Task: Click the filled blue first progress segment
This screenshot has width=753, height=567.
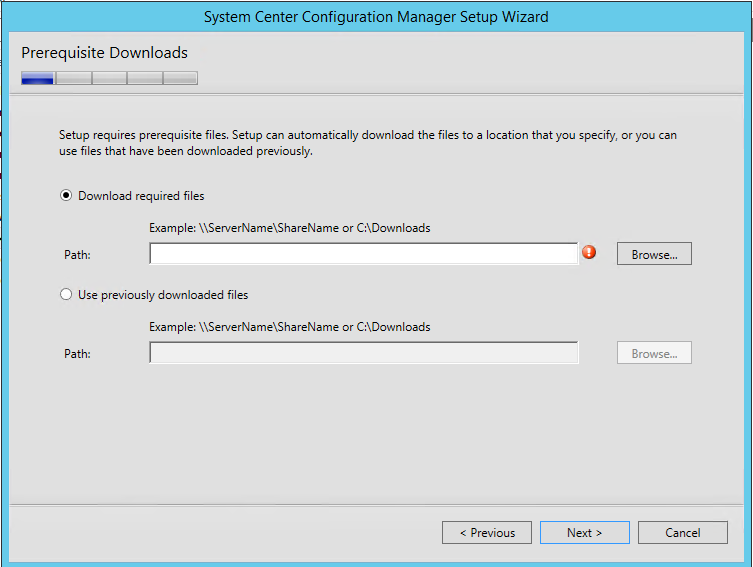Action: coord(37,78)
